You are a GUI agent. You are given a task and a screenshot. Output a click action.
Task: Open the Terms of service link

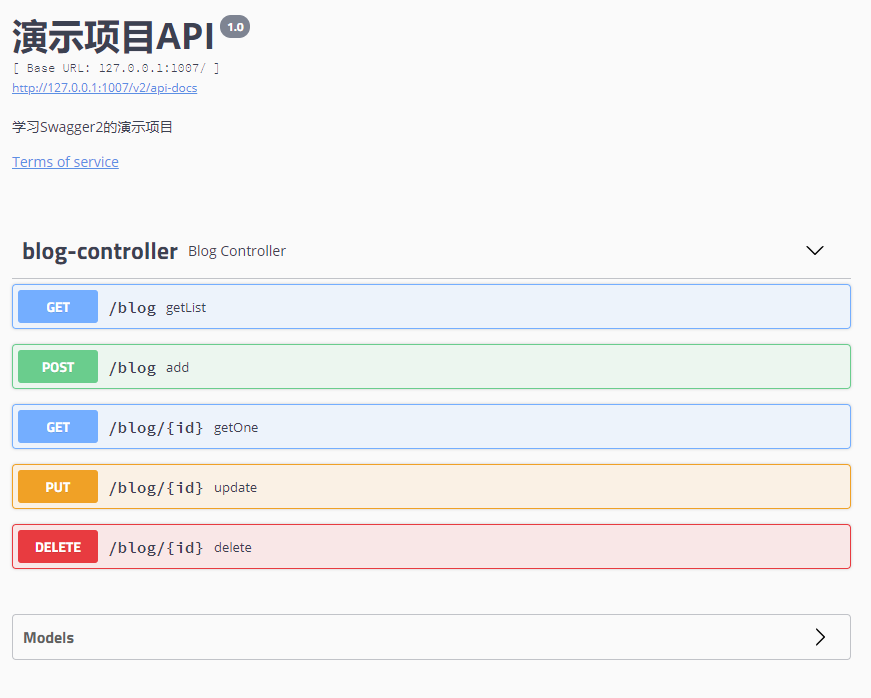pyautogui.click(x=65, y=162)
